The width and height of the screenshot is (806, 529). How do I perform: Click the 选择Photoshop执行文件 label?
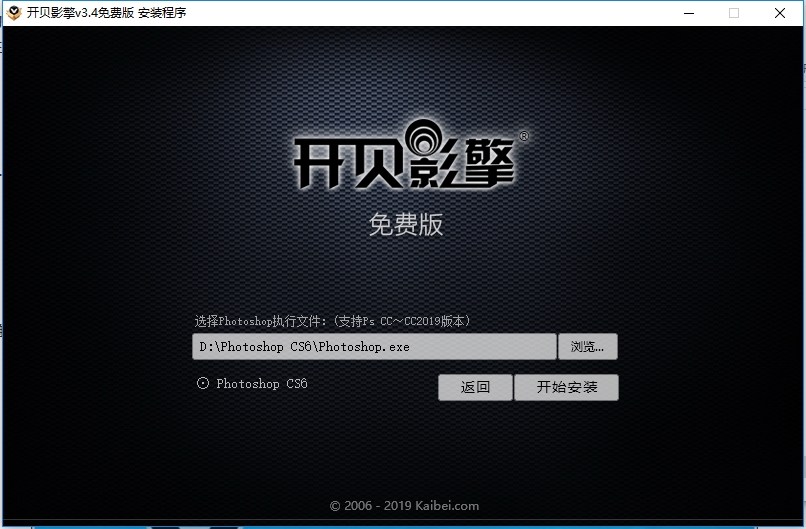(x=332, y=321)
